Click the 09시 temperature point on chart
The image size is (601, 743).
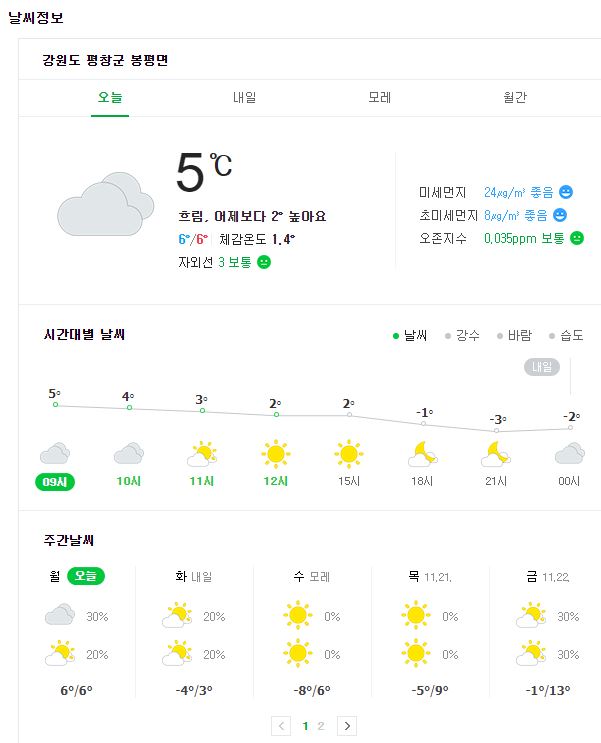point(55,404)
